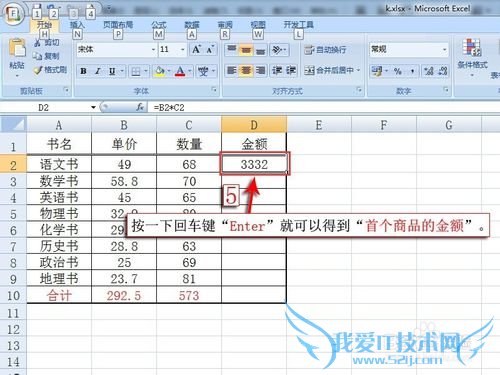
Task: Click the Cut scissors icon
Action: pos(38,43)
